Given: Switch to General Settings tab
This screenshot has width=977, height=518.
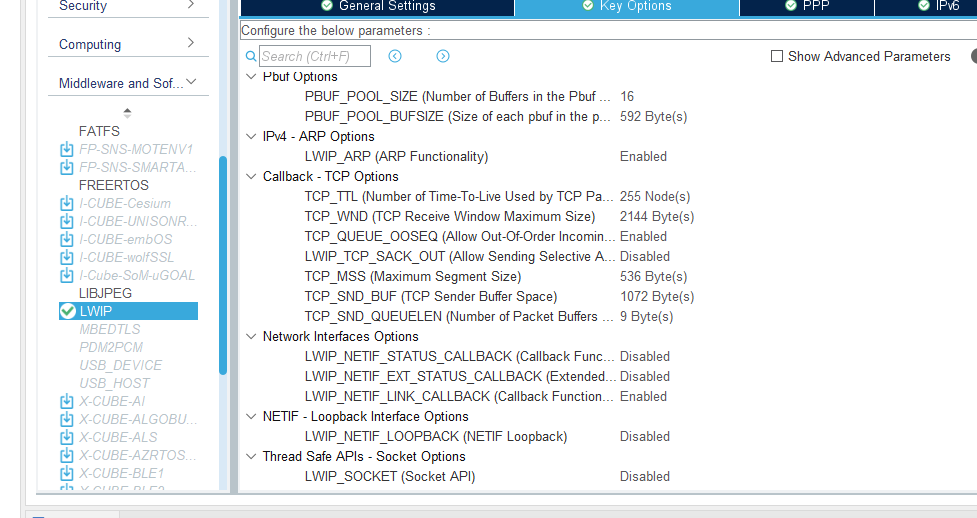Looking at the screenshot, I should pyautogui.click(x=378, y=6).
